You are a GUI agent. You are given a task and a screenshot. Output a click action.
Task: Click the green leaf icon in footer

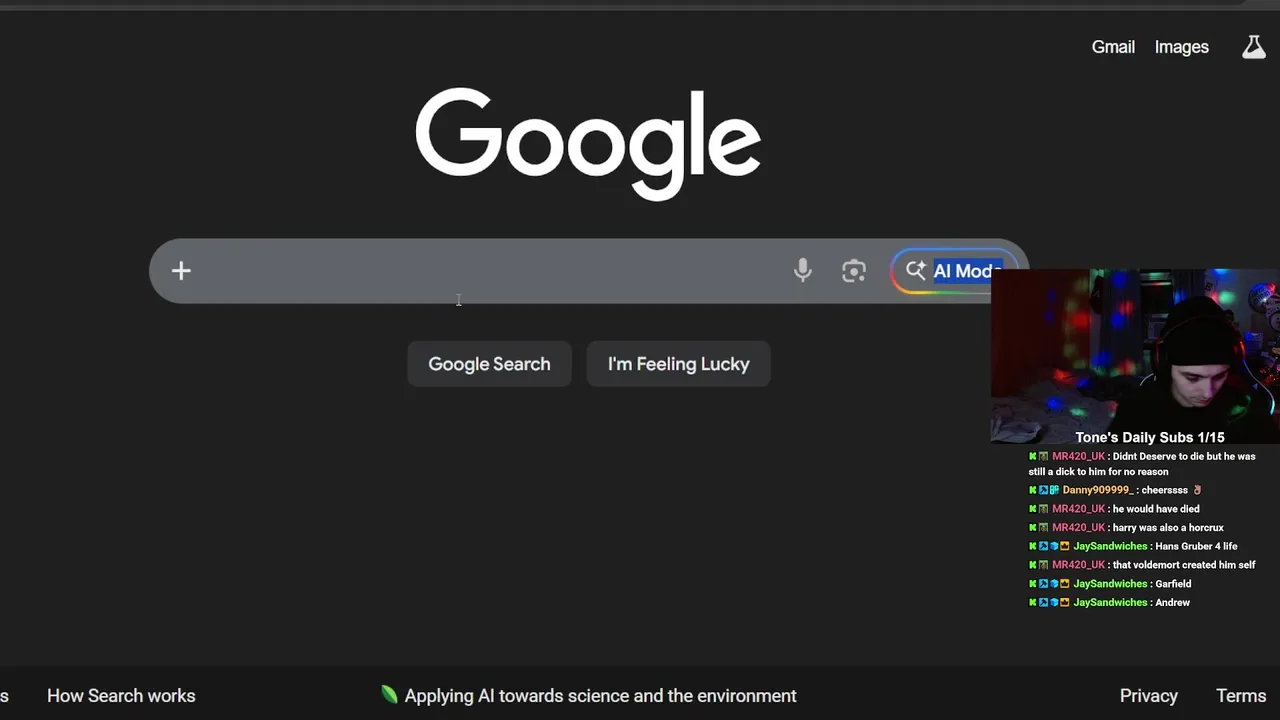pos(389,695)
